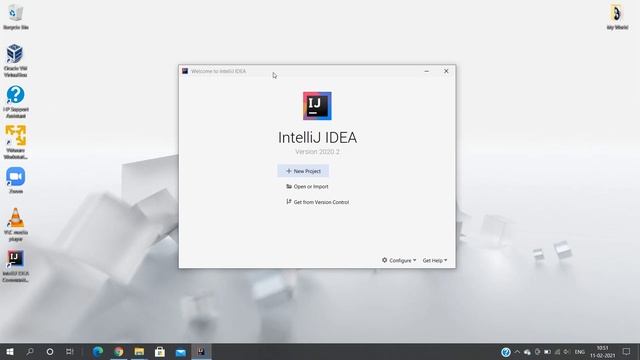Launch Google Chrome from taskbar

(118, 351)
